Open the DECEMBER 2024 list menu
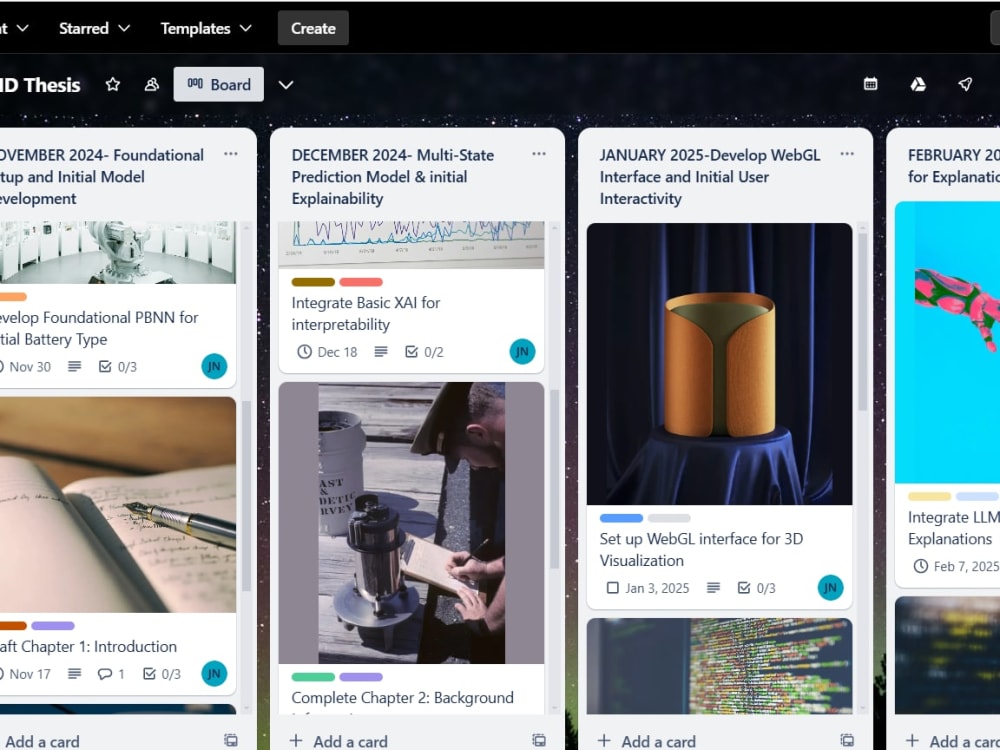Viewport: 1000px width, 750px height. tap(539, 155)
